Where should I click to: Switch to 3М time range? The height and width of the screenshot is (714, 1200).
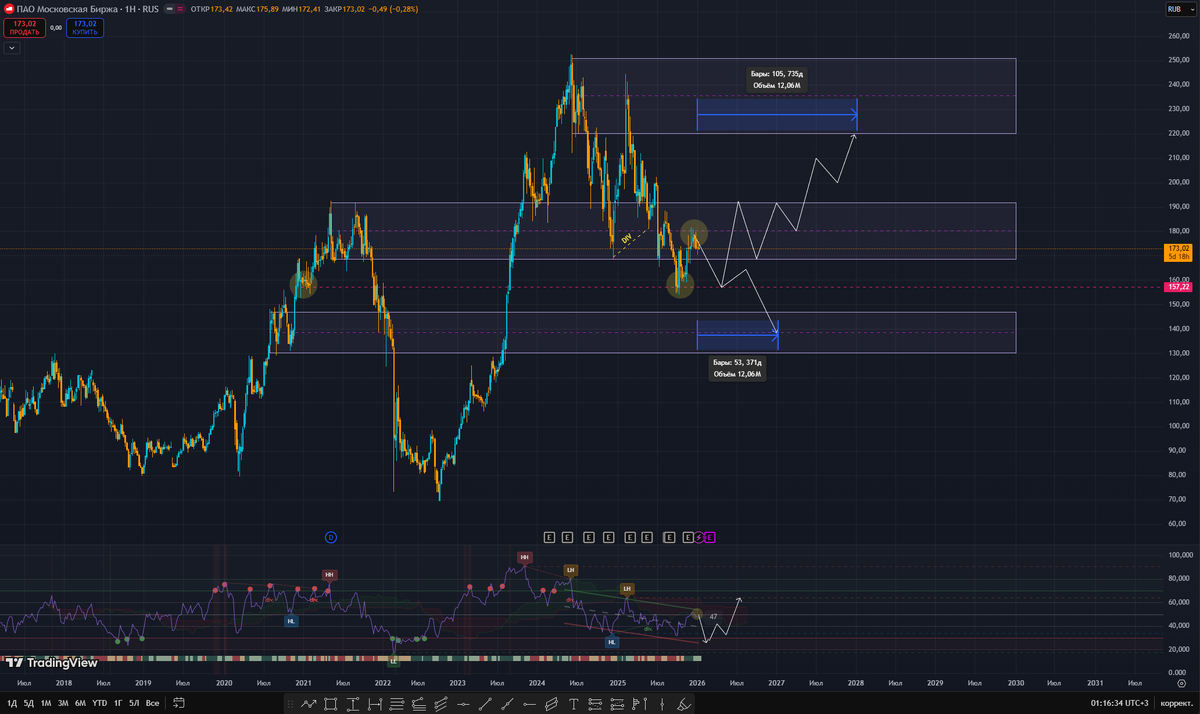(62, 703)
